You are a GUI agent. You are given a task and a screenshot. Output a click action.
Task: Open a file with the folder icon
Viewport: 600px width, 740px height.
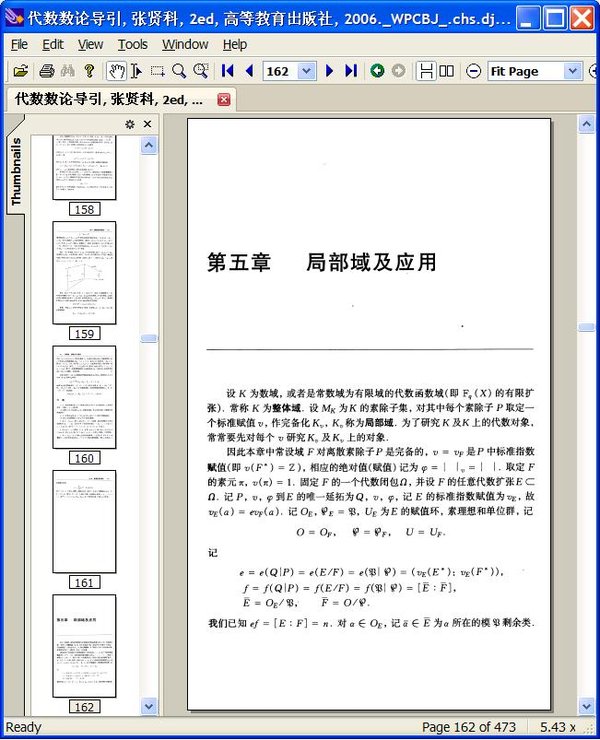click(21, 71)
